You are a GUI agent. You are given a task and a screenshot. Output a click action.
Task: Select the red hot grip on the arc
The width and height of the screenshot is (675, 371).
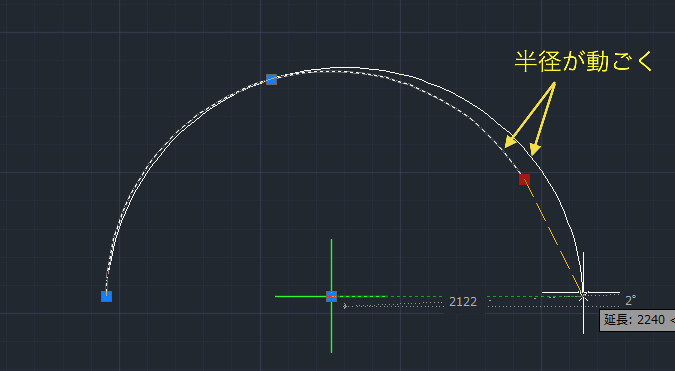coord(524,179)
